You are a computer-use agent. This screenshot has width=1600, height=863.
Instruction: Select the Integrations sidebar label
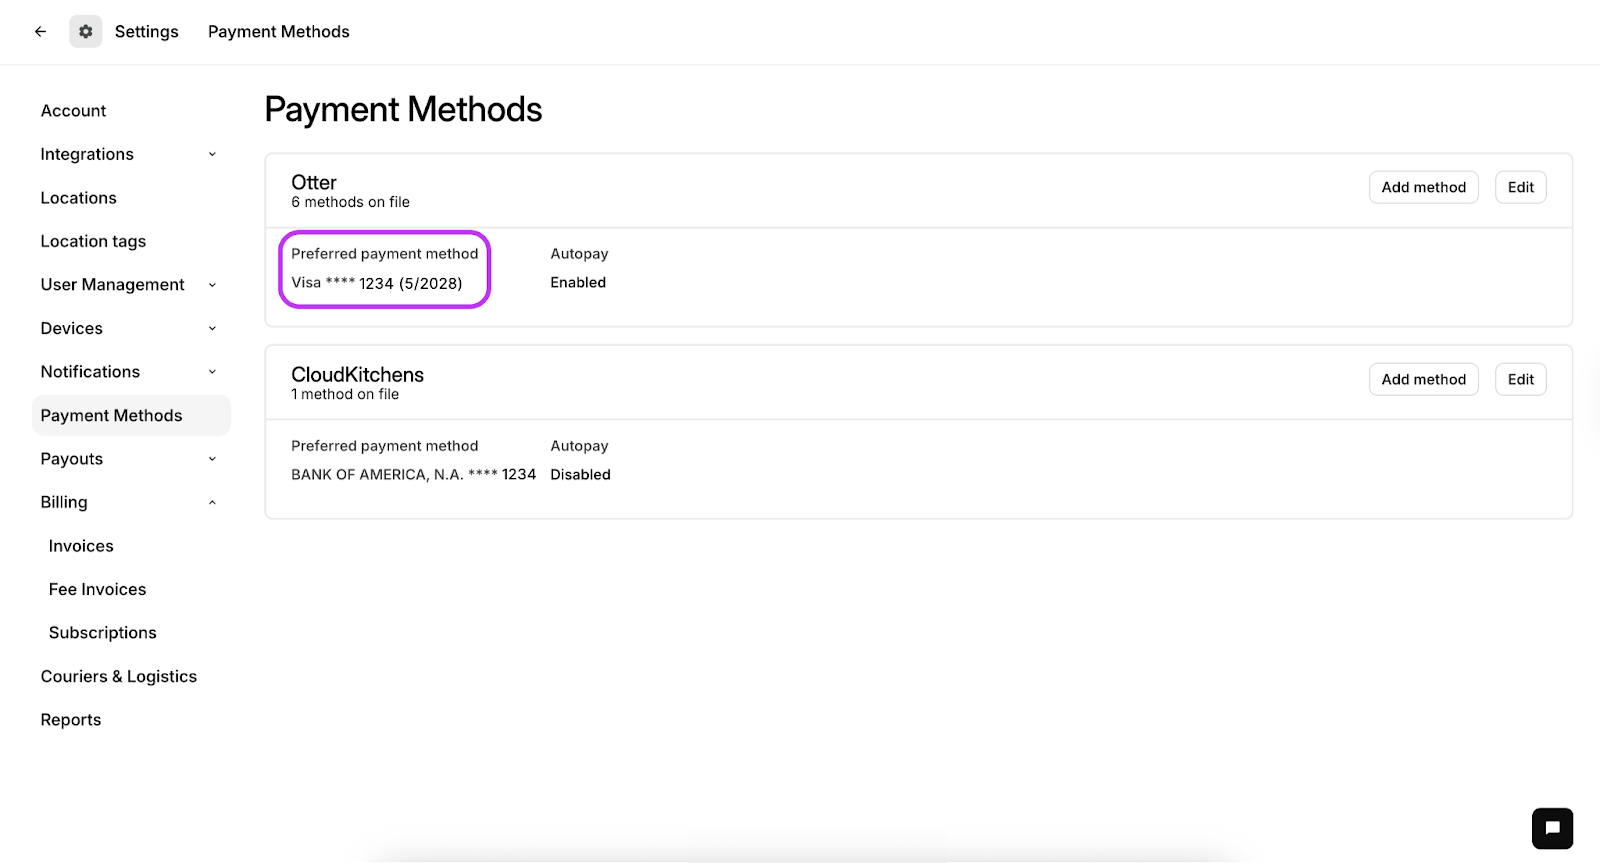click(x=87, y=154)
